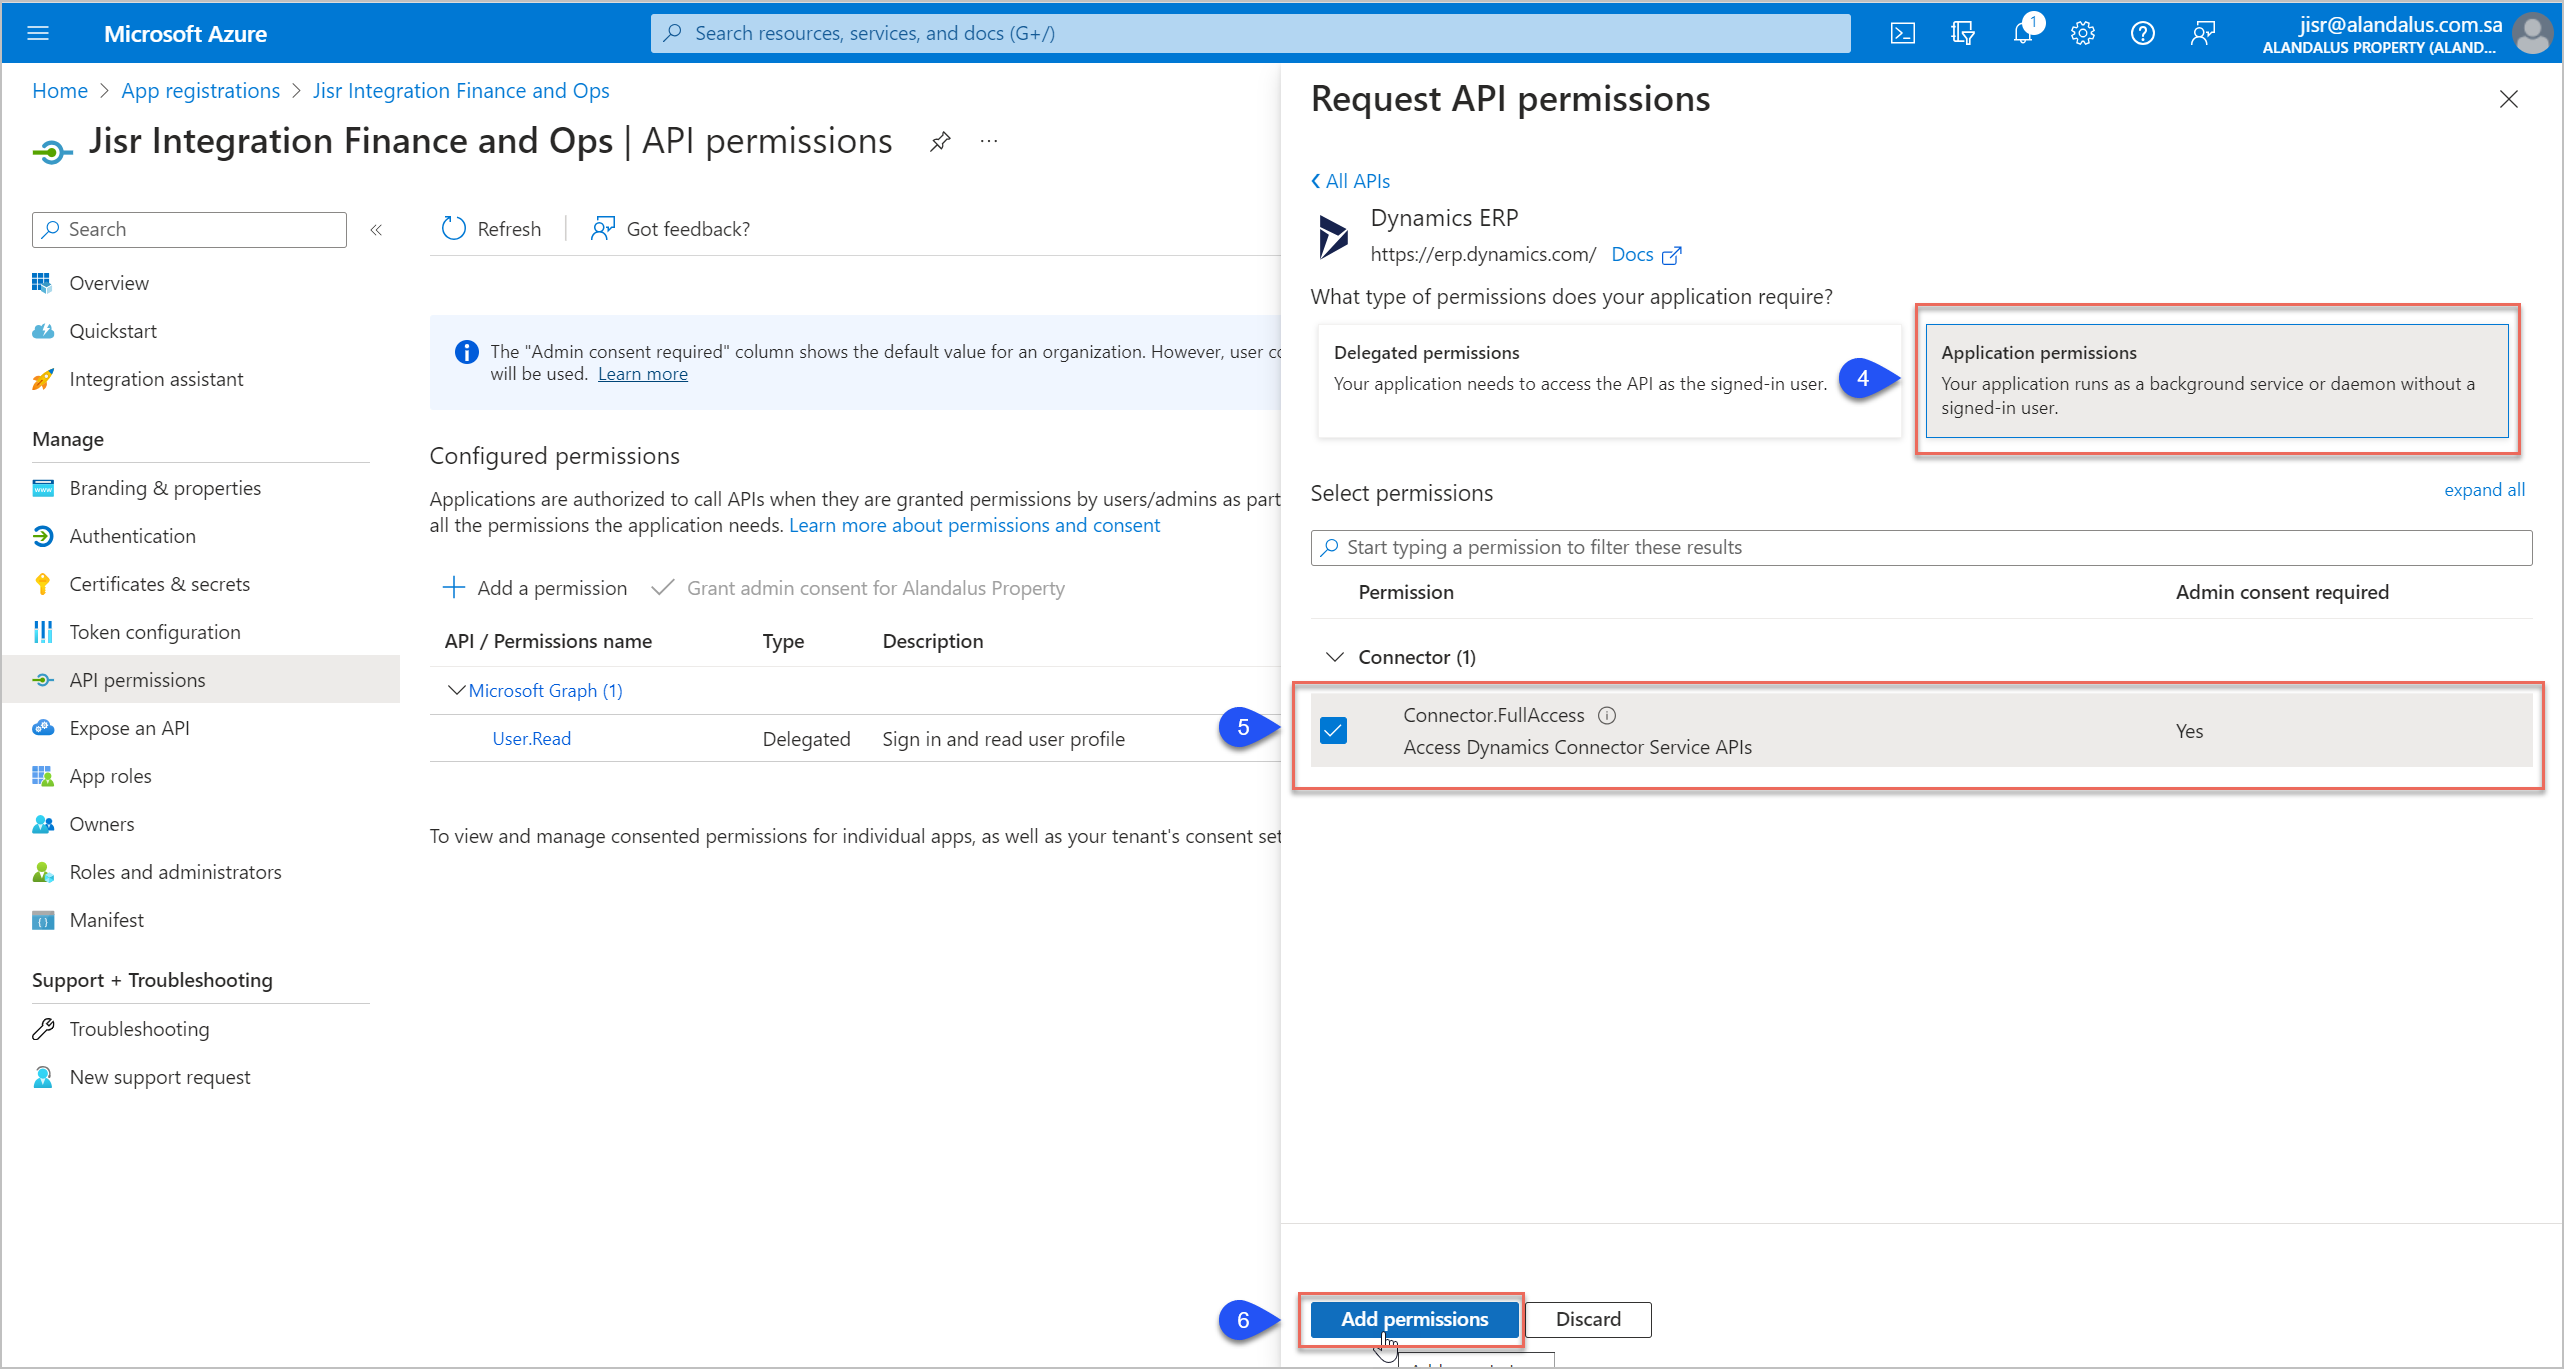Collapse the left navigation sidebar

click(x=376, y=229)
